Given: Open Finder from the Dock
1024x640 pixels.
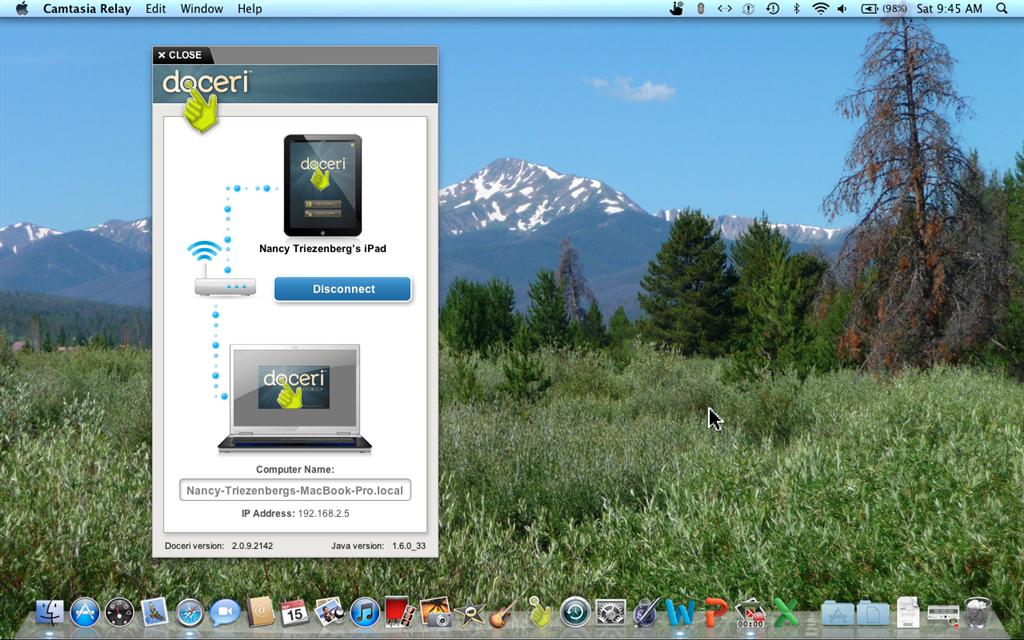Looking at the screenshot, I should [x=50, y=613].
